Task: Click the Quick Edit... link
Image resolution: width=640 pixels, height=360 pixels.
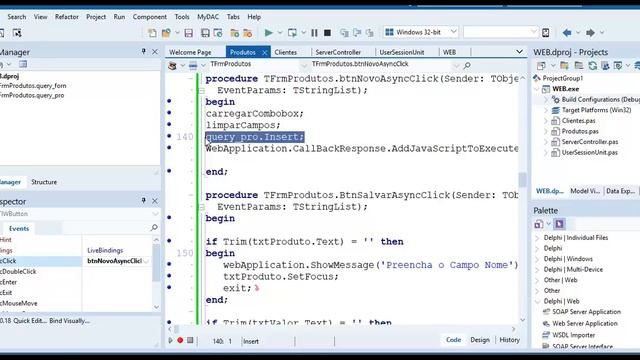Action: (x=30, y=321)
